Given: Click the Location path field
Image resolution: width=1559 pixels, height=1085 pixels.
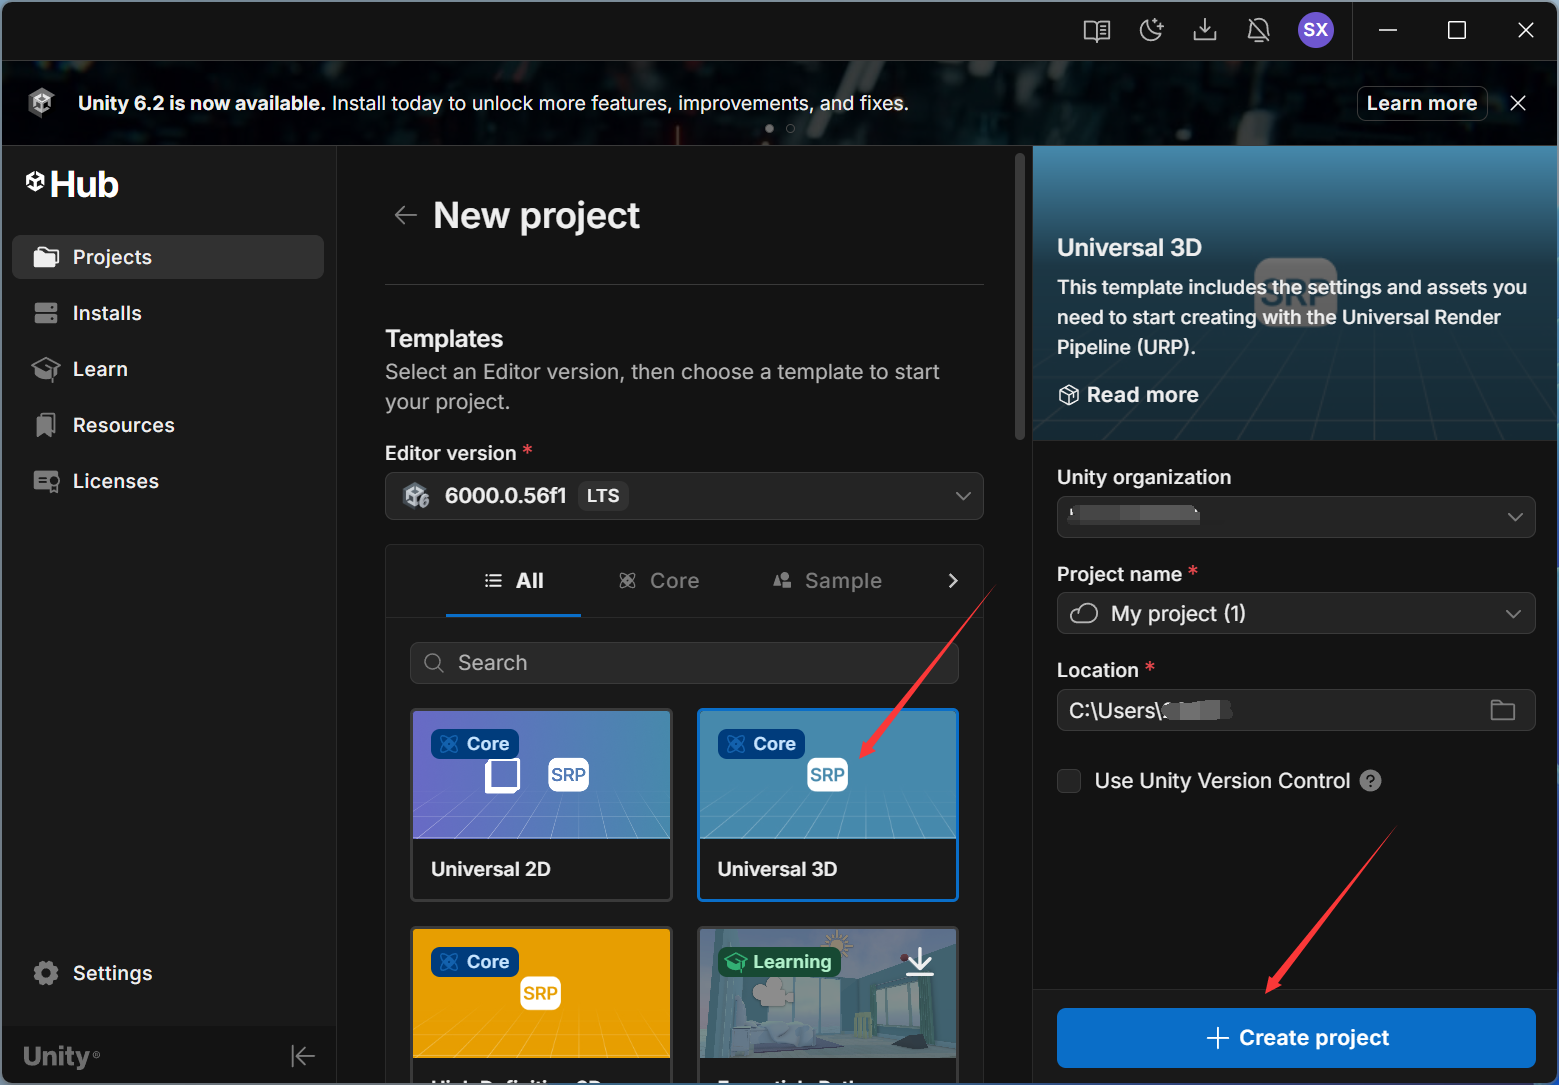Looking at the screenshot, I should click(x=1296, y=710).
